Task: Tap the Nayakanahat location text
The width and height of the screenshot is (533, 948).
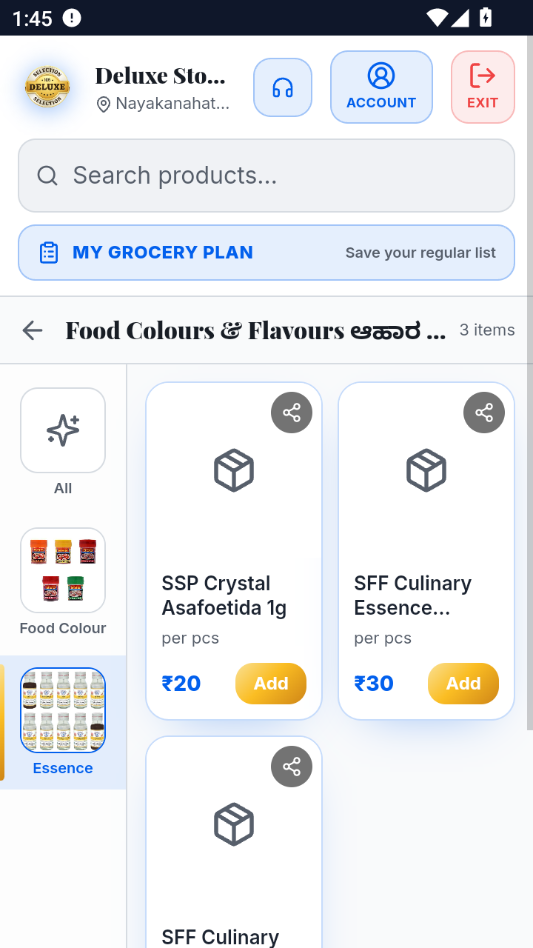Action: tap(172, 104)
